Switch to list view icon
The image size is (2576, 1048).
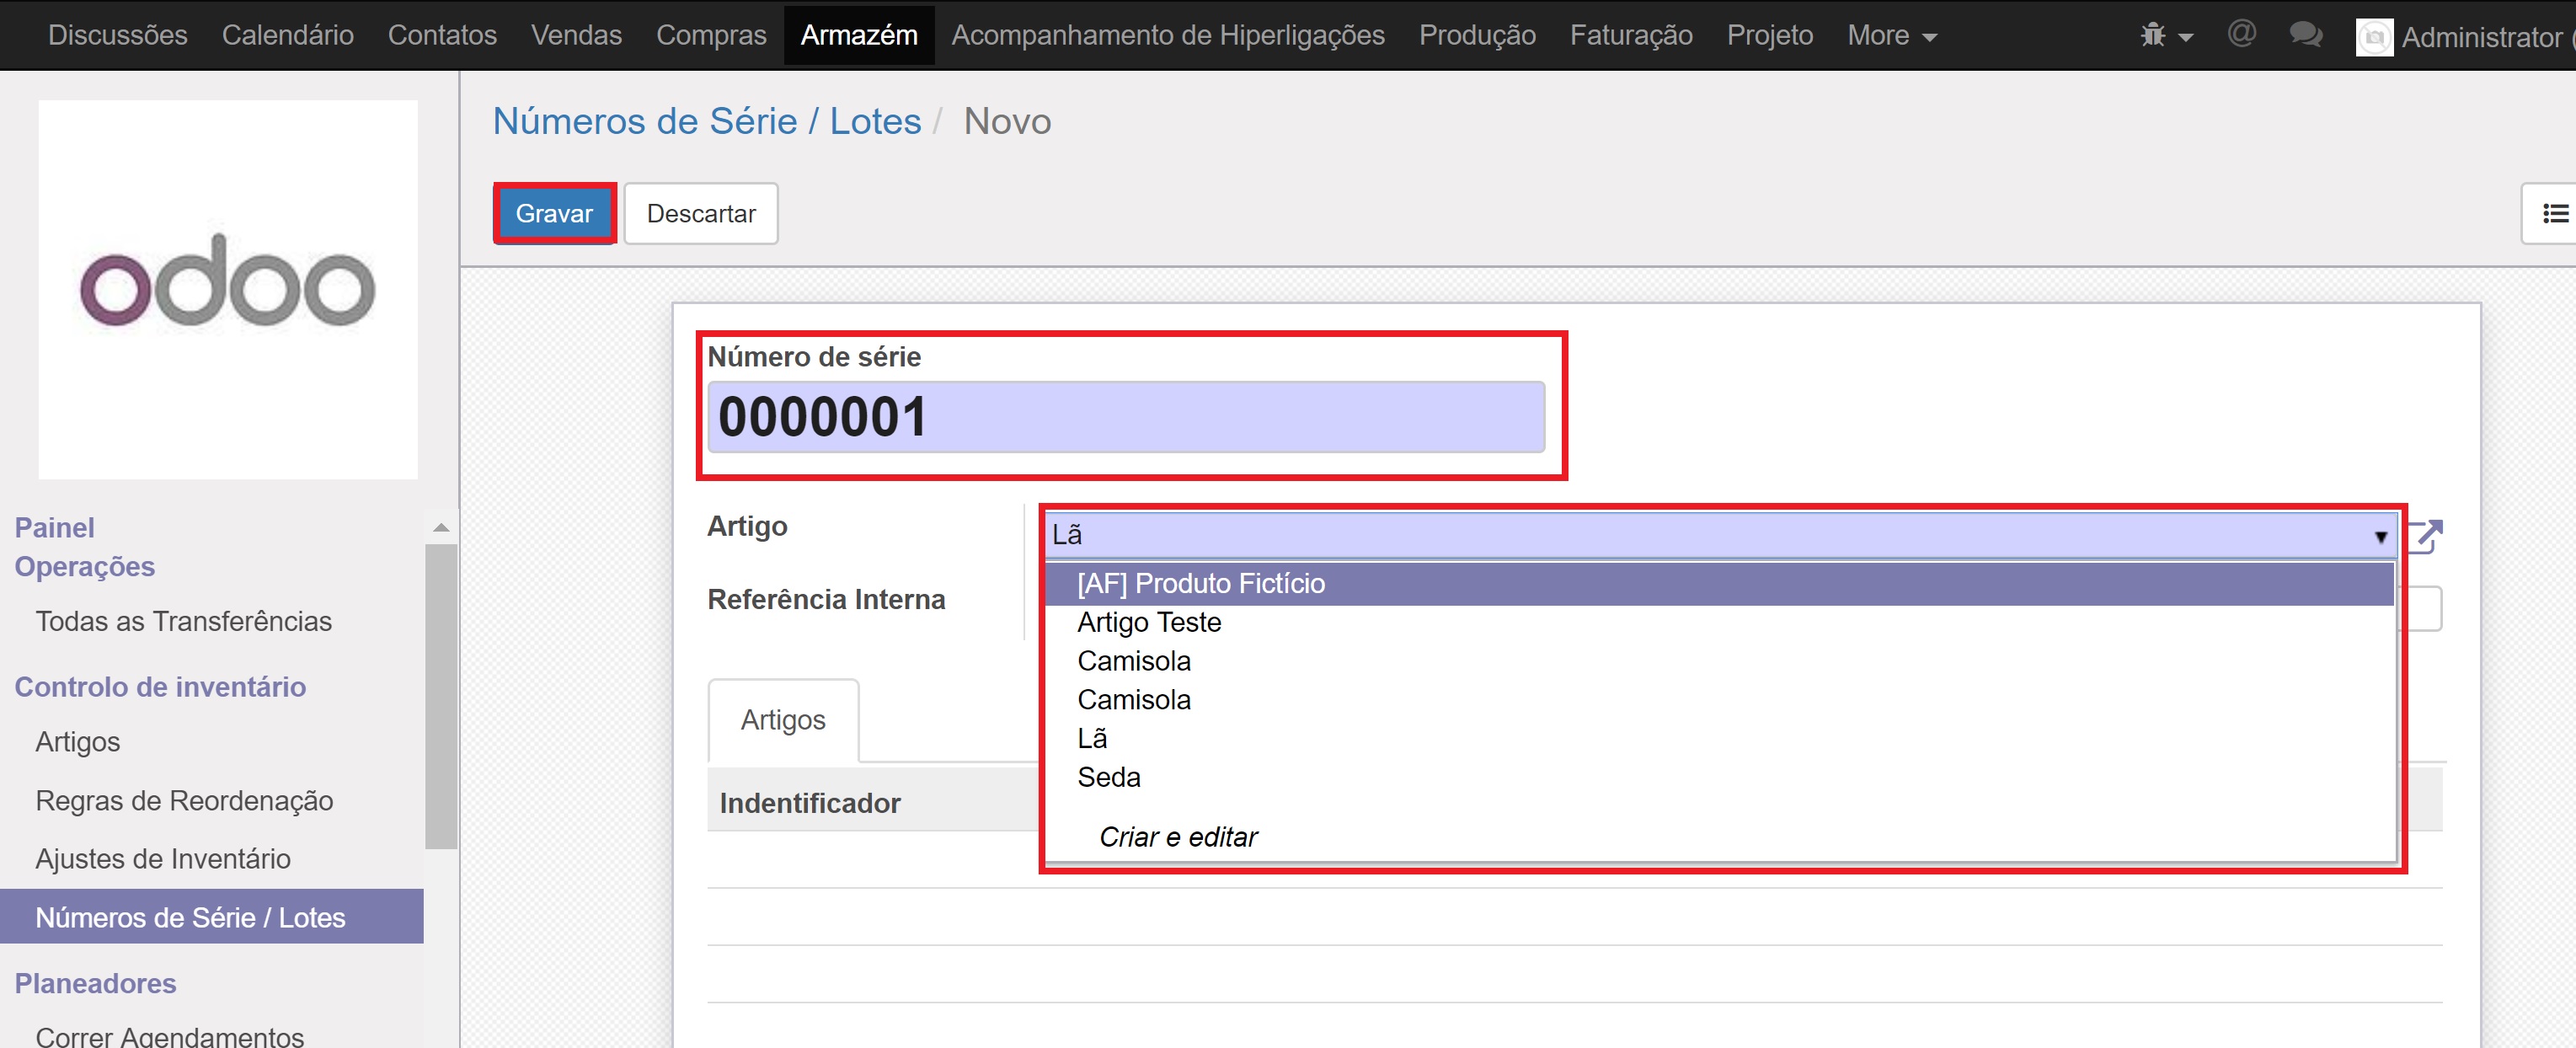(x=2554, y=213)
